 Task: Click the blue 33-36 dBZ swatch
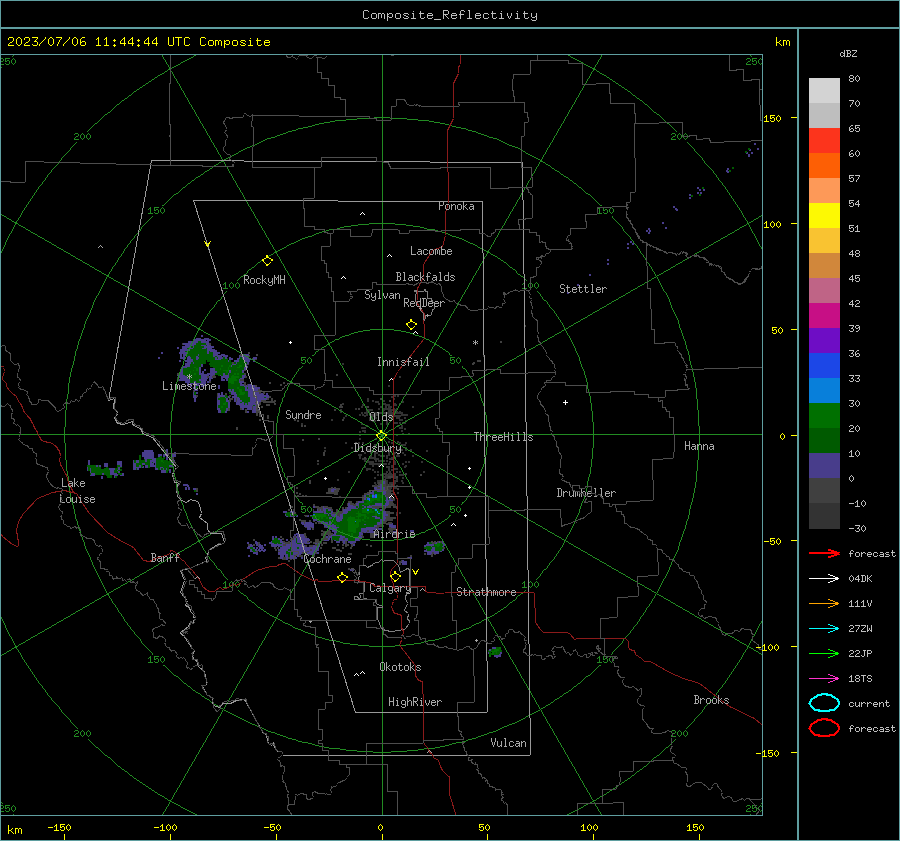tap(824, 365)
